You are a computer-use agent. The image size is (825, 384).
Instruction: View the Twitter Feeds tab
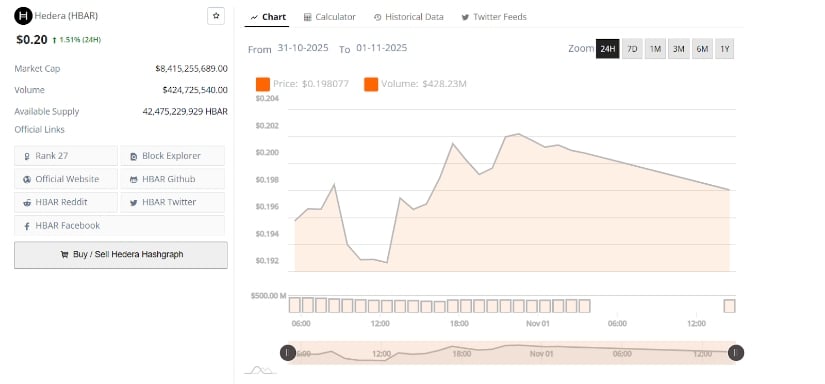click(x=494, y=17)
